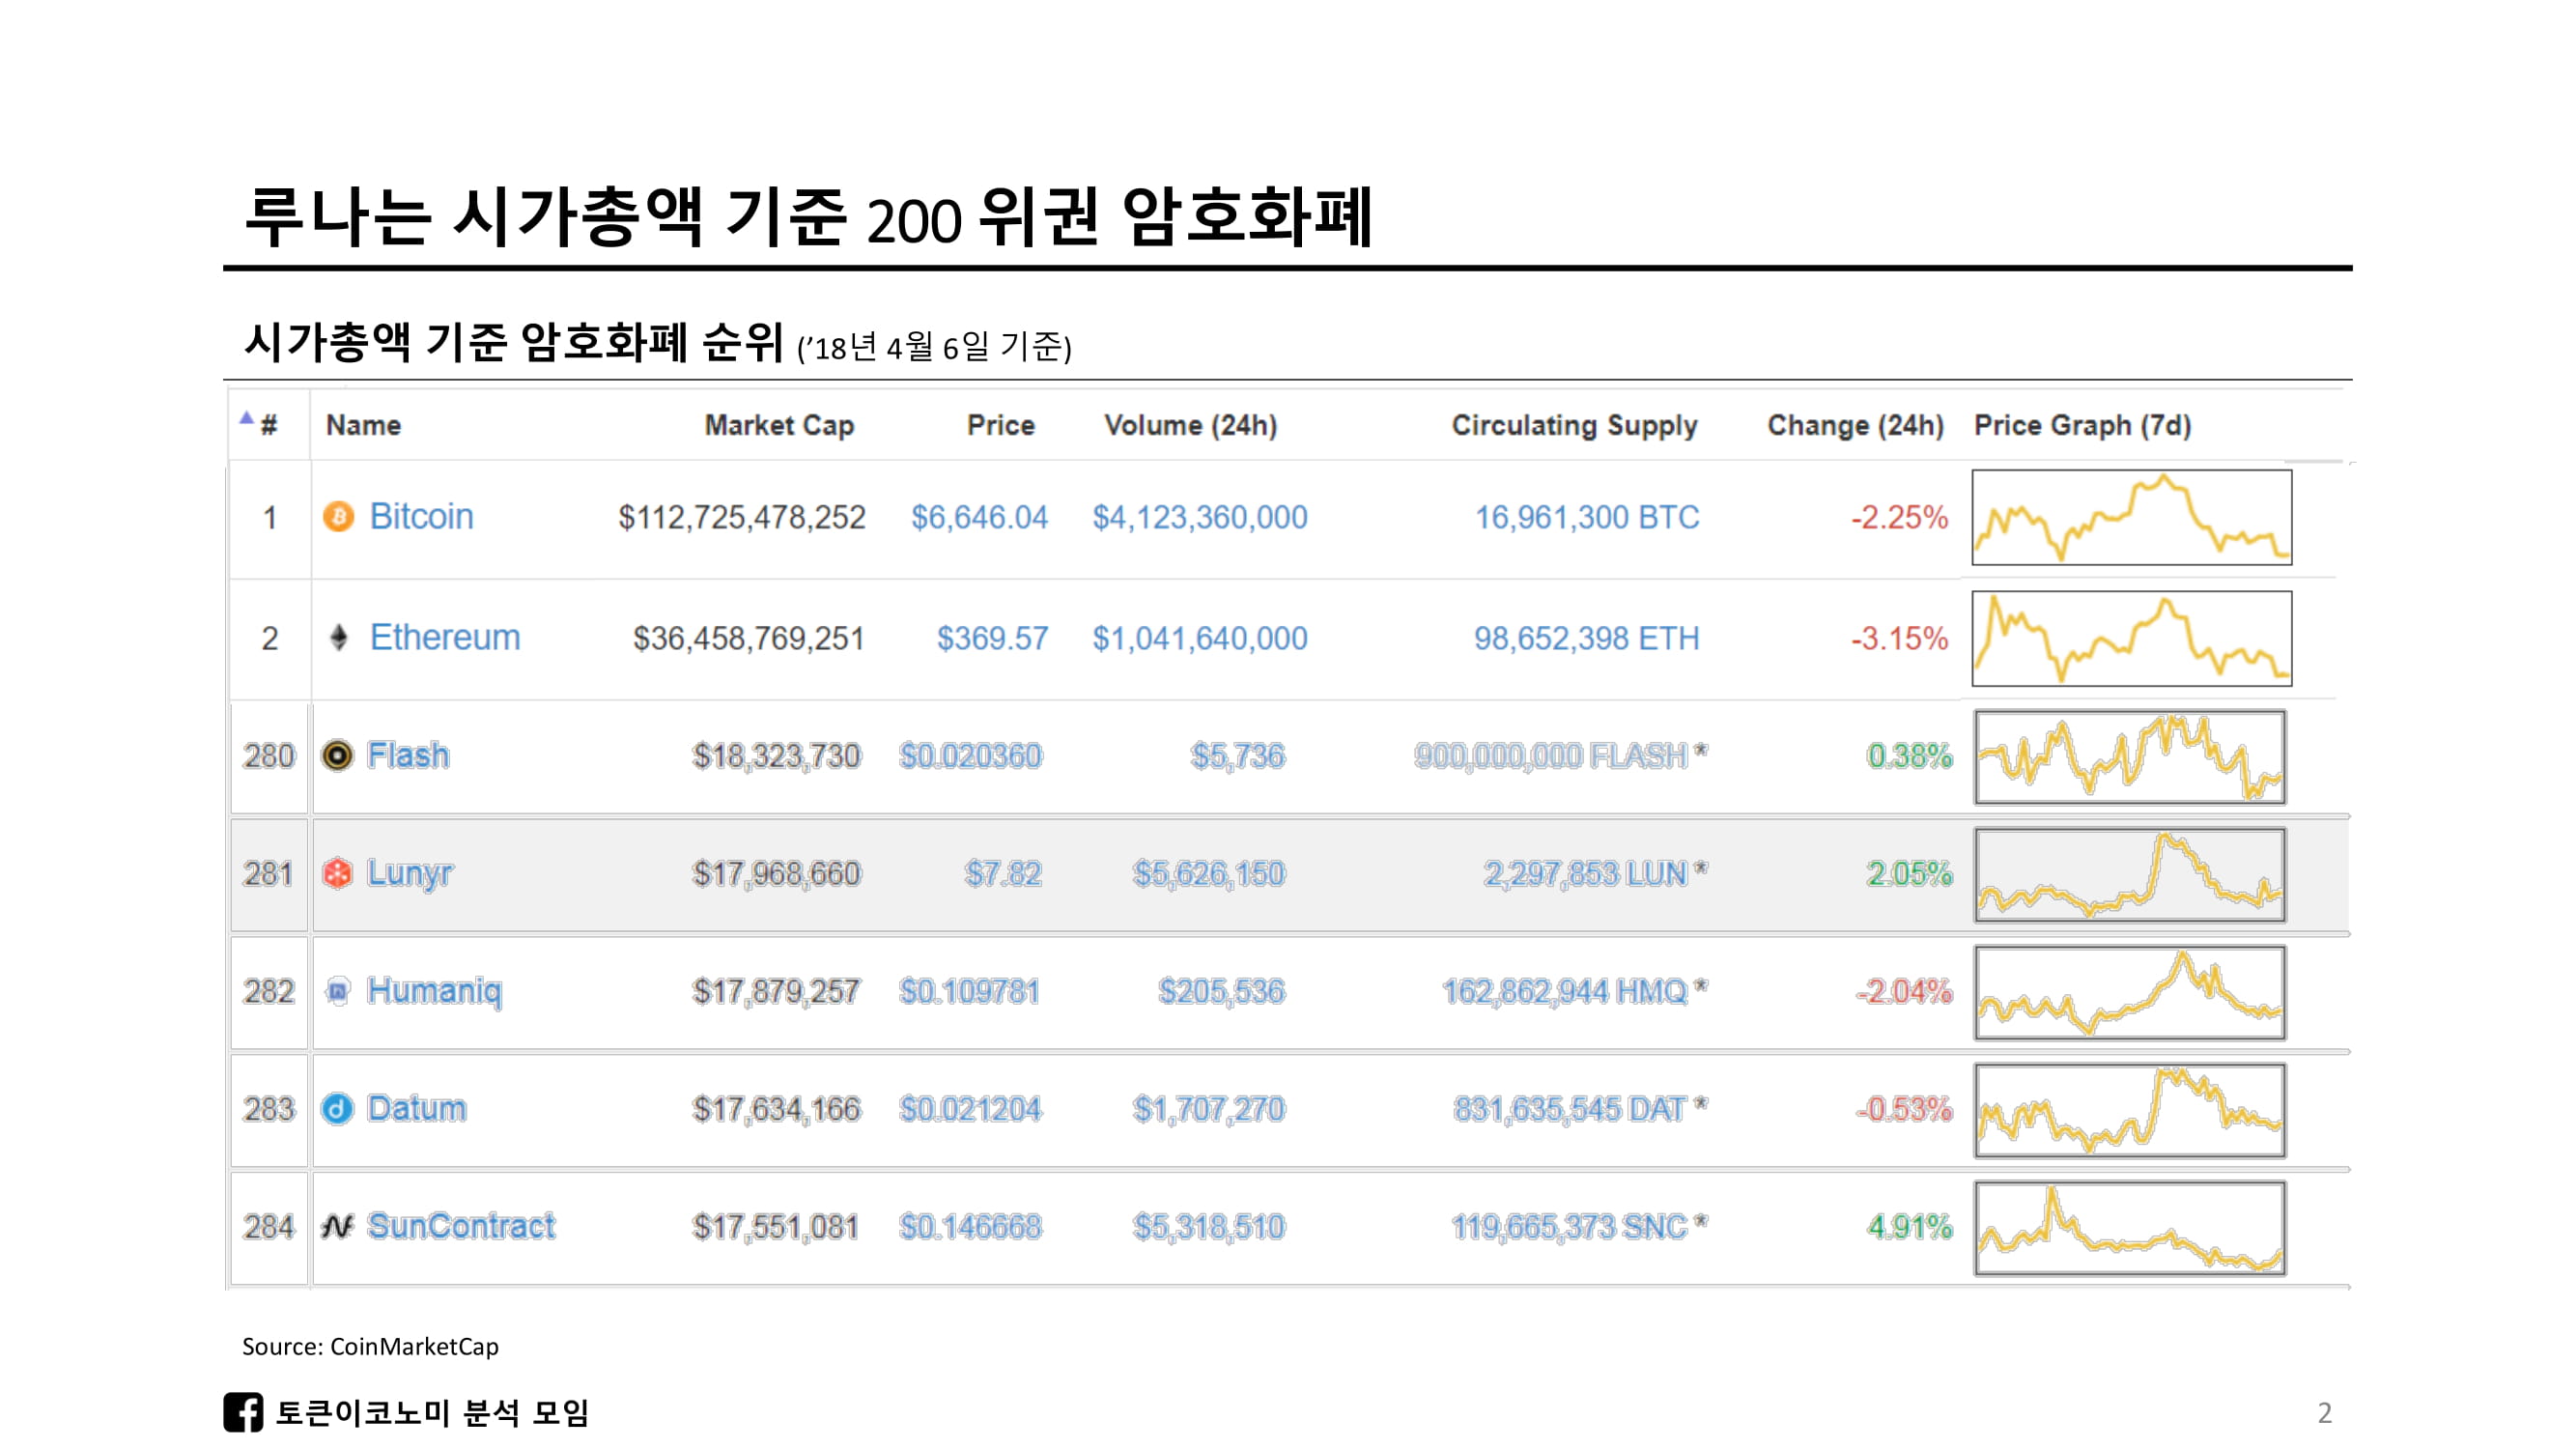The image size is (2576, 1449).
Task: Click the Source: CoinMarketCap caption
Action: pos(370,1346)
